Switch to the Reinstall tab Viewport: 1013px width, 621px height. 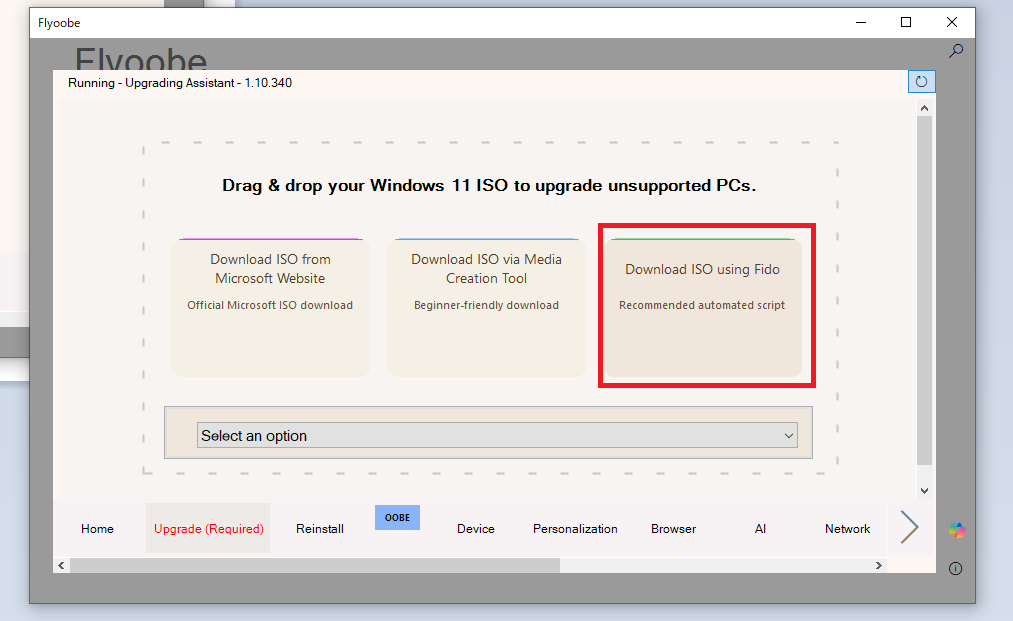click(320, 528)
